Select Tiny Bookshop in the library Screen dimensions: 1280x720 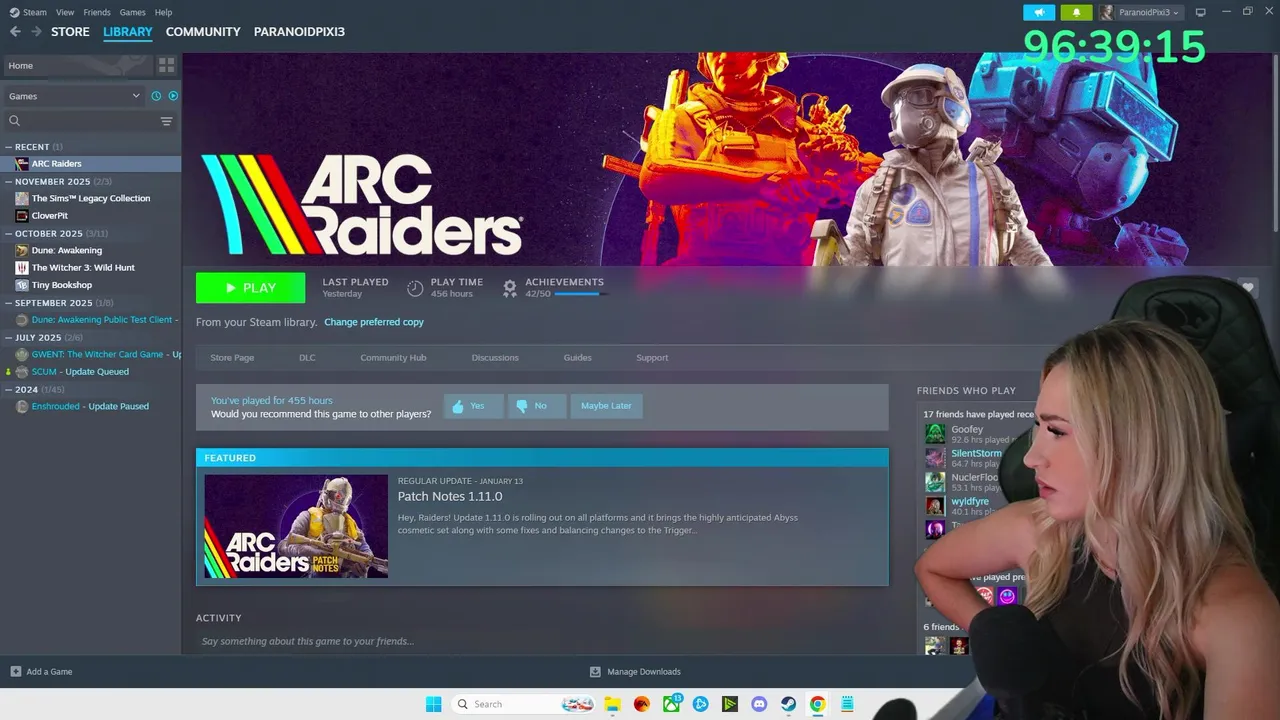62,285
